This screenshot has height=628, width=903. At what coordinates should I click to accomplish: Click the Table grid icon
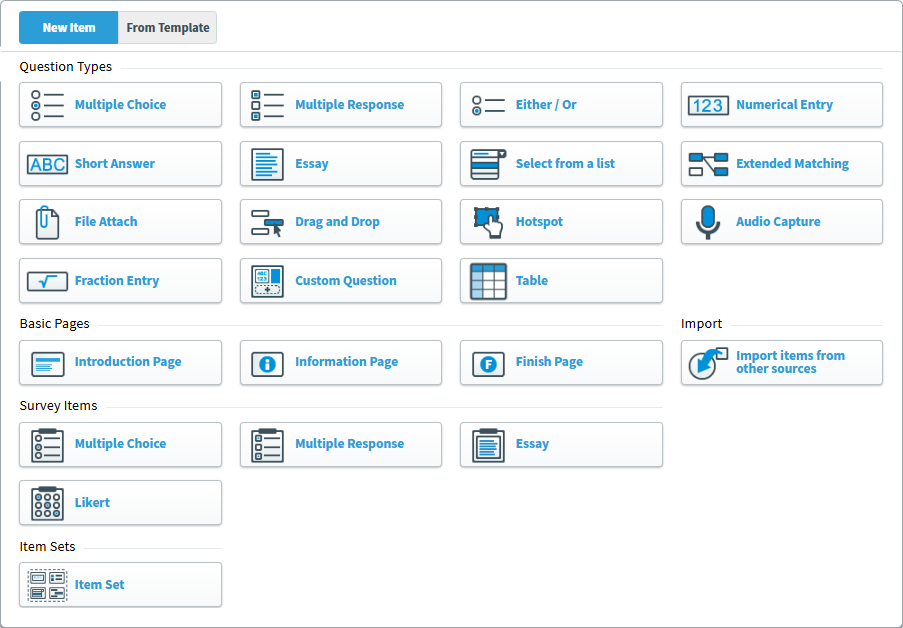(488, 281)
